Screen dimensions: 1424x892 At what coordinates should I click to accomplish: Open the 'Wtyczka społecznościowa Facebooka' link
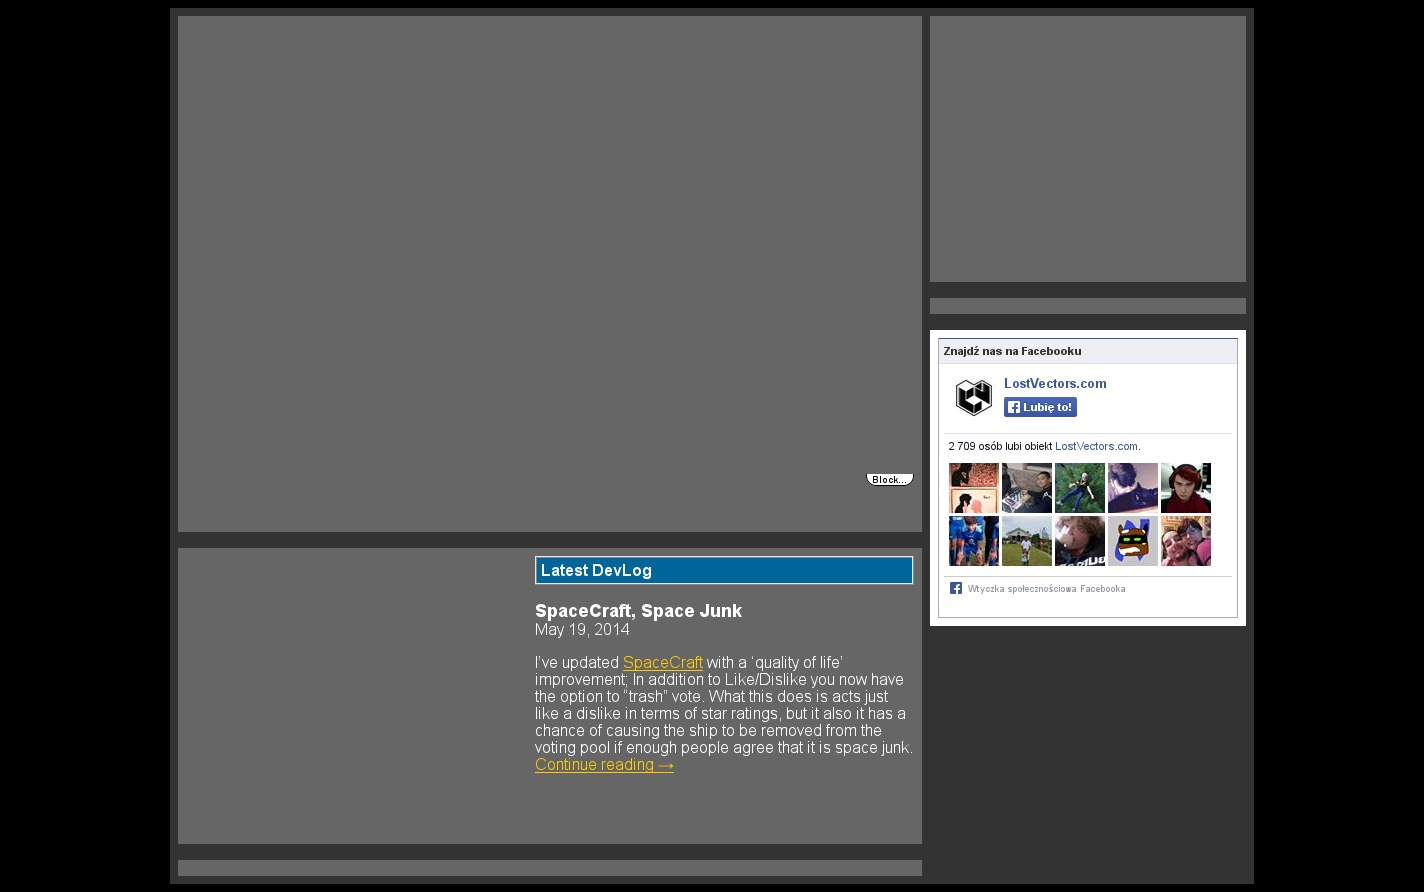[x=1046, y=589]
